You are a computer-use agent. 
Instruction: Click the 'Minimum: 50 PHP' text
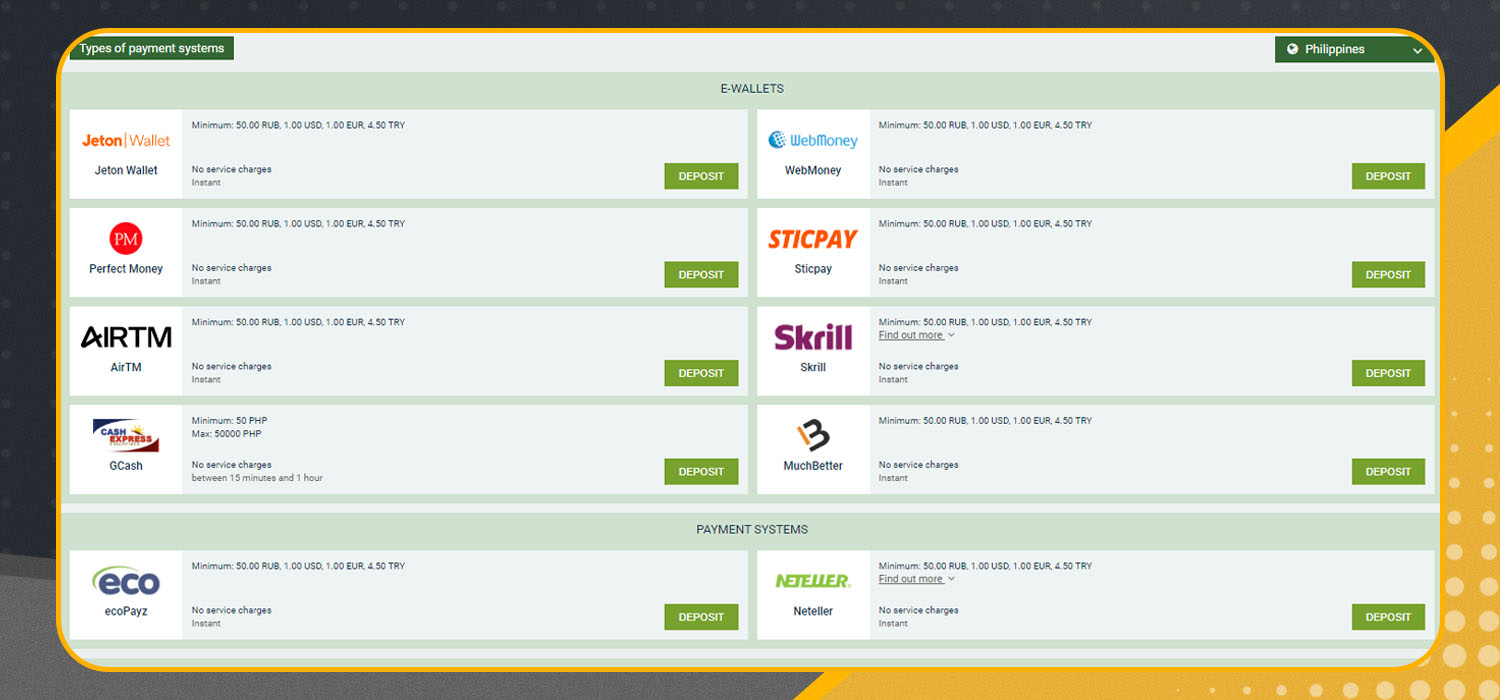(229, 421)
